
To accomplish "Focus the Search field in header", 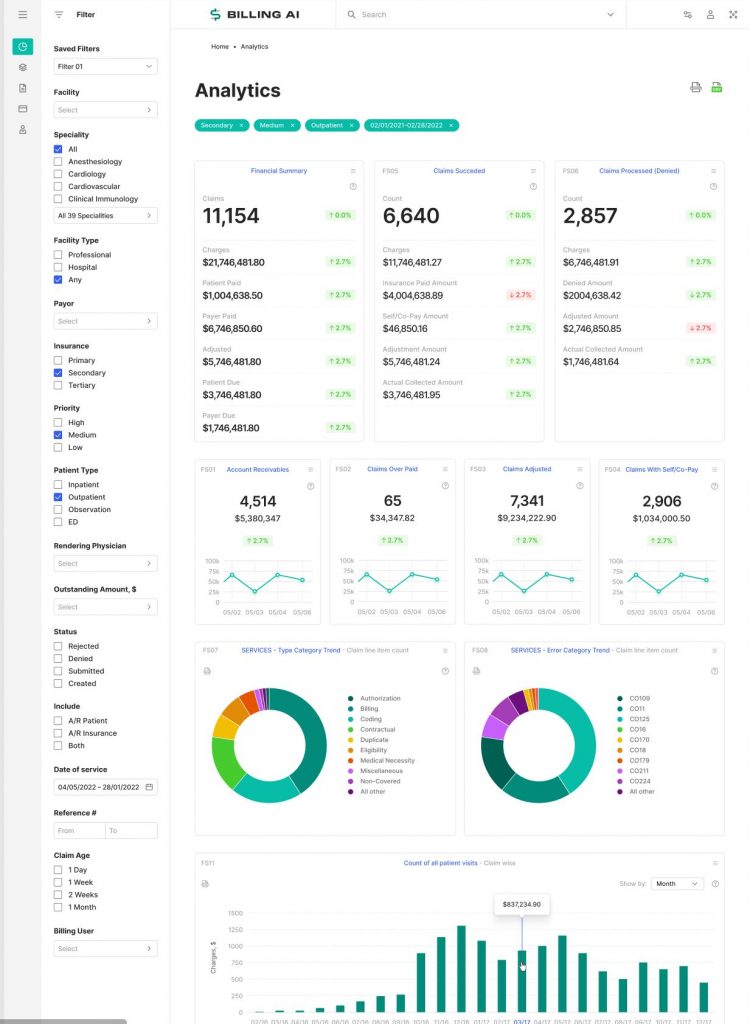I will 480,14.
